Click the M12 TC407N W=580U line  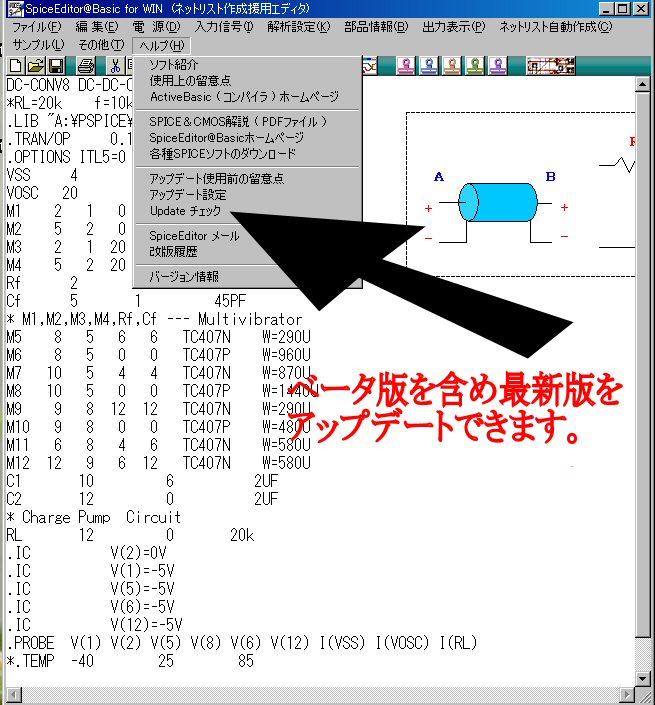pyautogui.click(x=159, y=463)
